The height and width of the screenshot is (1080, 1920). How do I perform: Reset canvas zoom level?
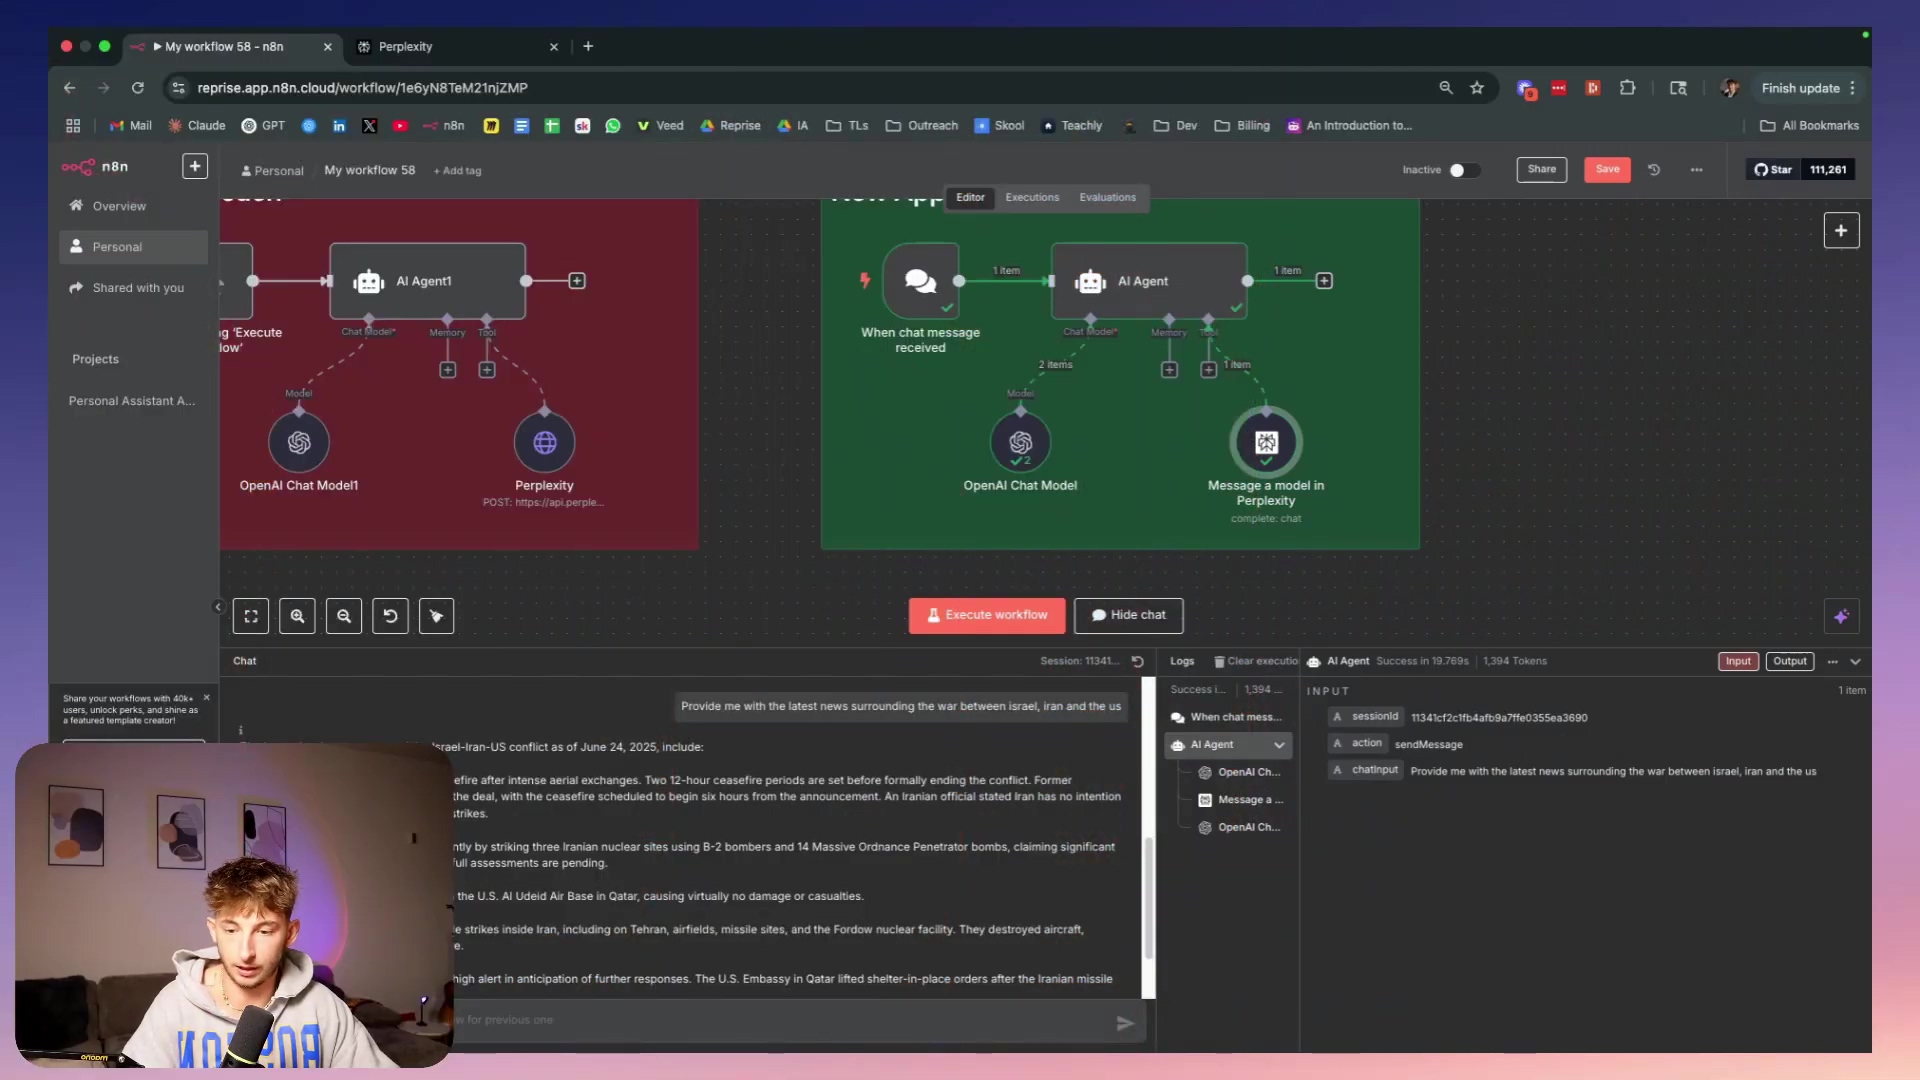[x=390, y=616]
